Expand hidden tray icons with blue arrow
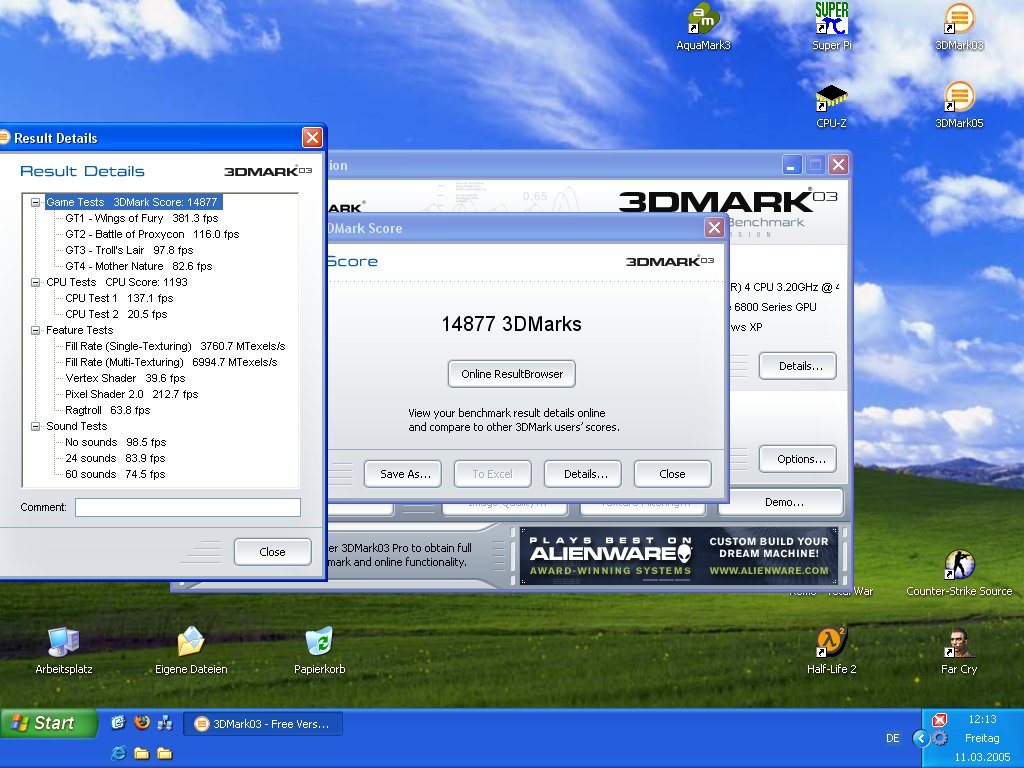Image resolution: width=1024 pixels, height=768 pixels. click(921, 739)
